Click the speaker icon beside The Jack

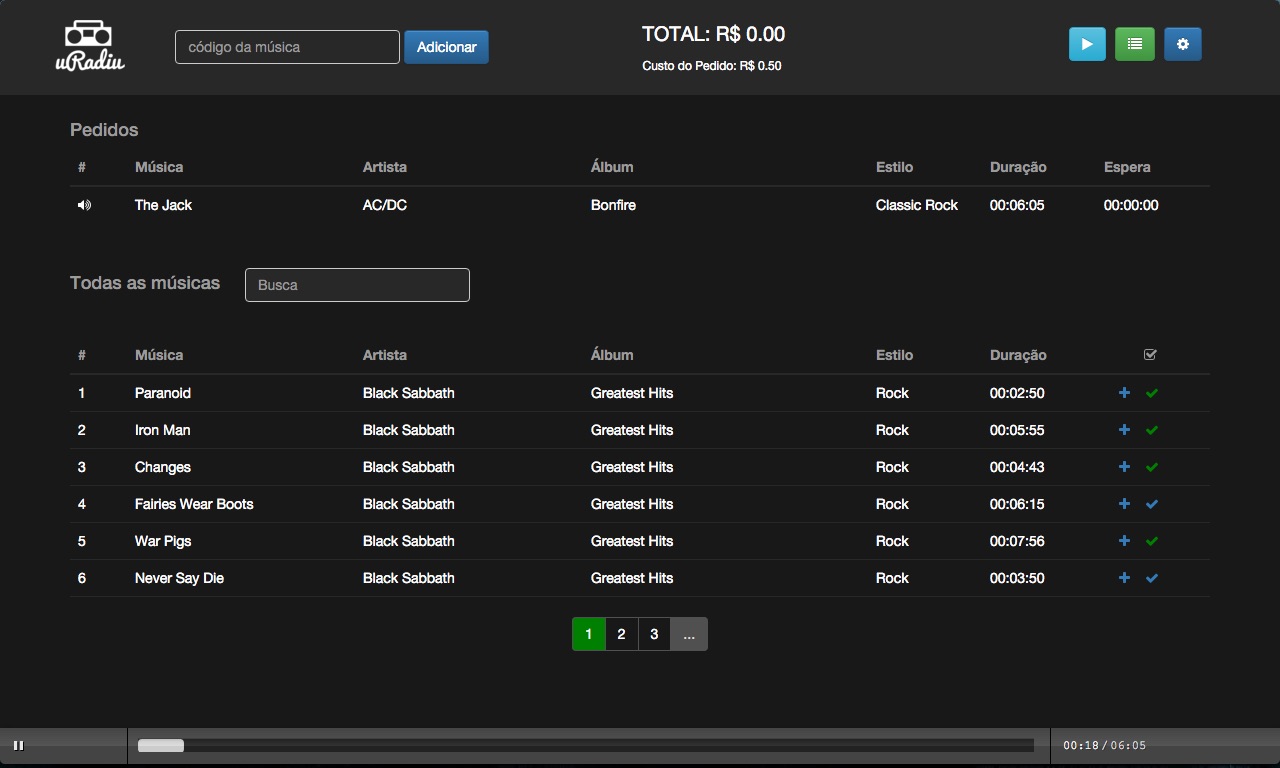tap(84, 205)
